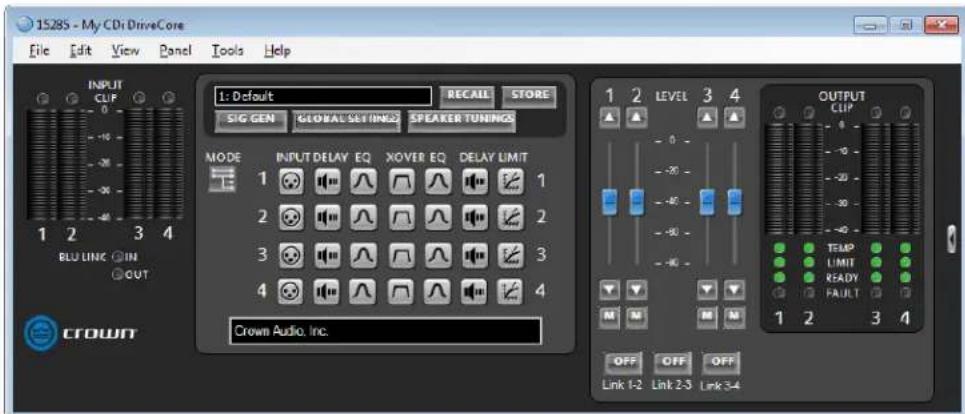
Task: Lower channel 3 level with down arrow
Action: coord(707,289)
